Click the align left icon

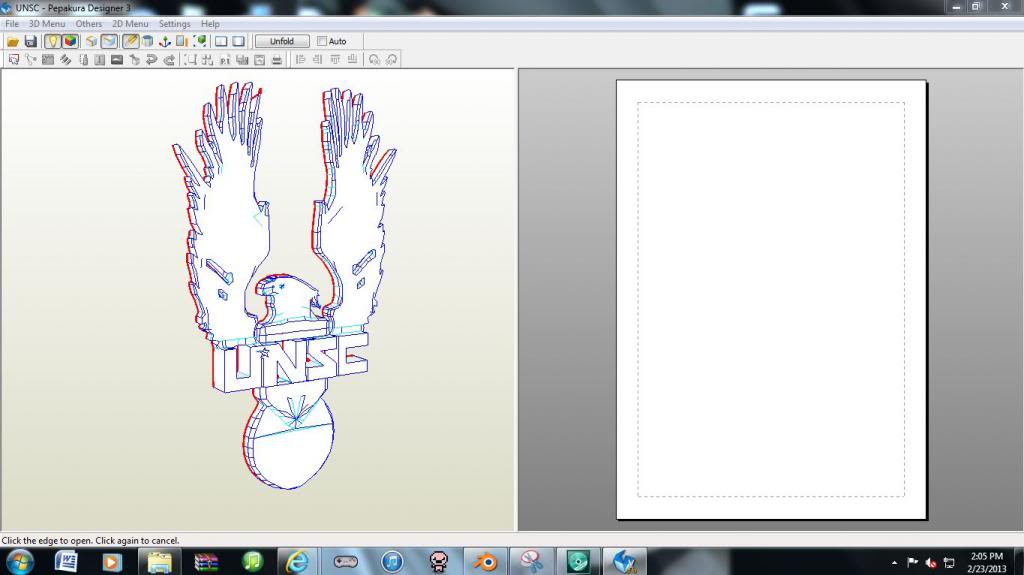(x=300, y=59)
